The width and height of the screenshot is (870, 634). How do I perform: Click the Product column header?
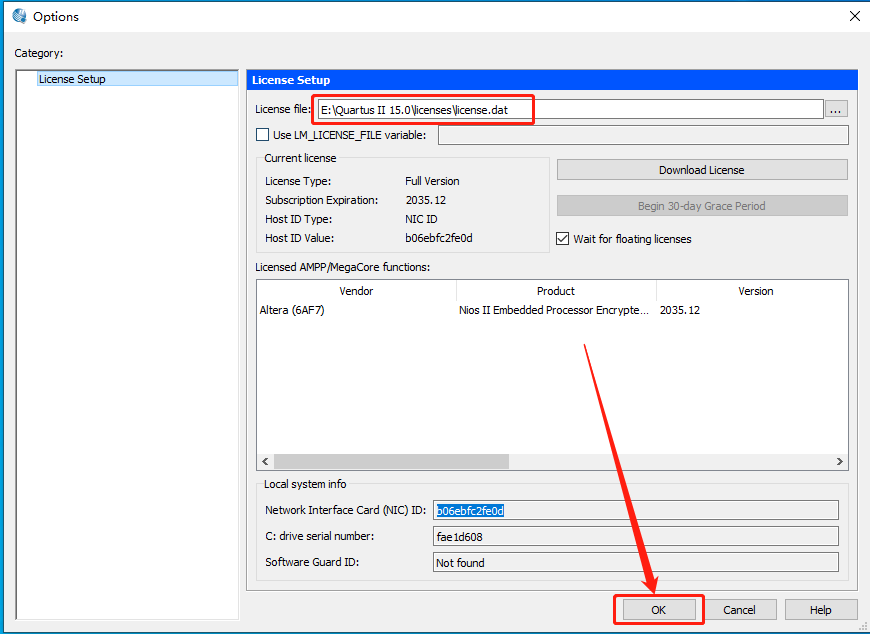(556, 291)
